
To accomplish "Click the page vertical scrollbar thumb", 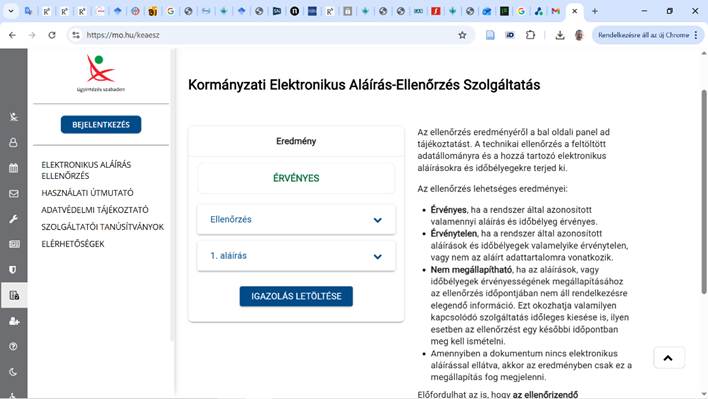I will pos(704,192).
